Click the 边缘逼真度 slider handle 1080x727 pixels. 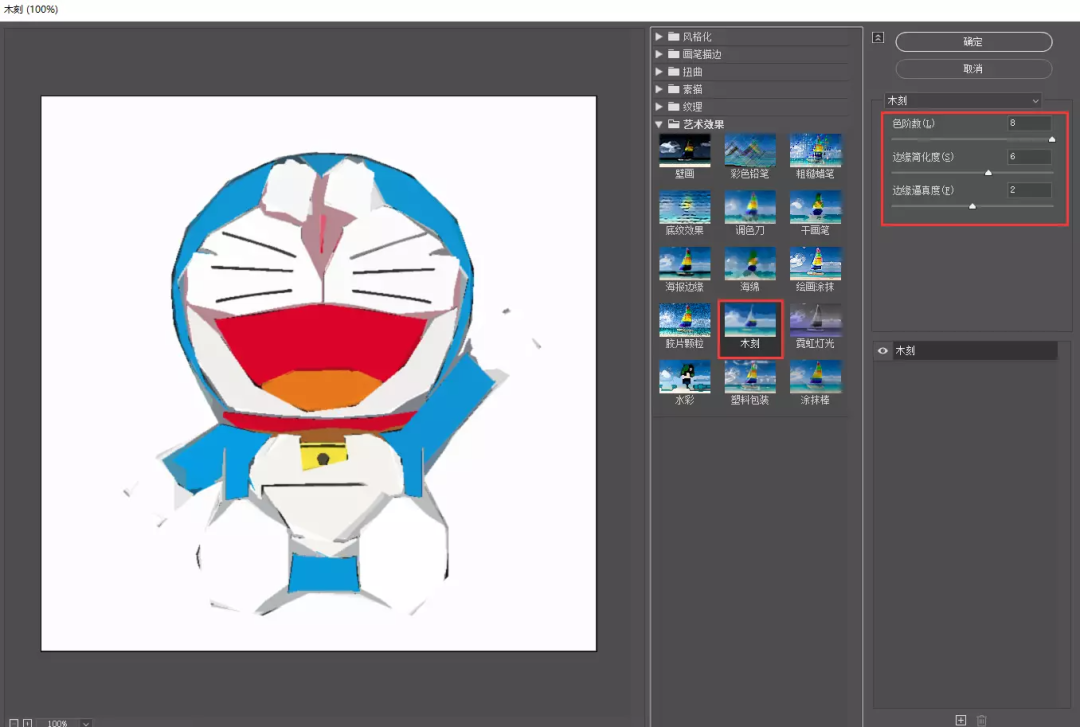pyautogui.click(x=973, y=206)
